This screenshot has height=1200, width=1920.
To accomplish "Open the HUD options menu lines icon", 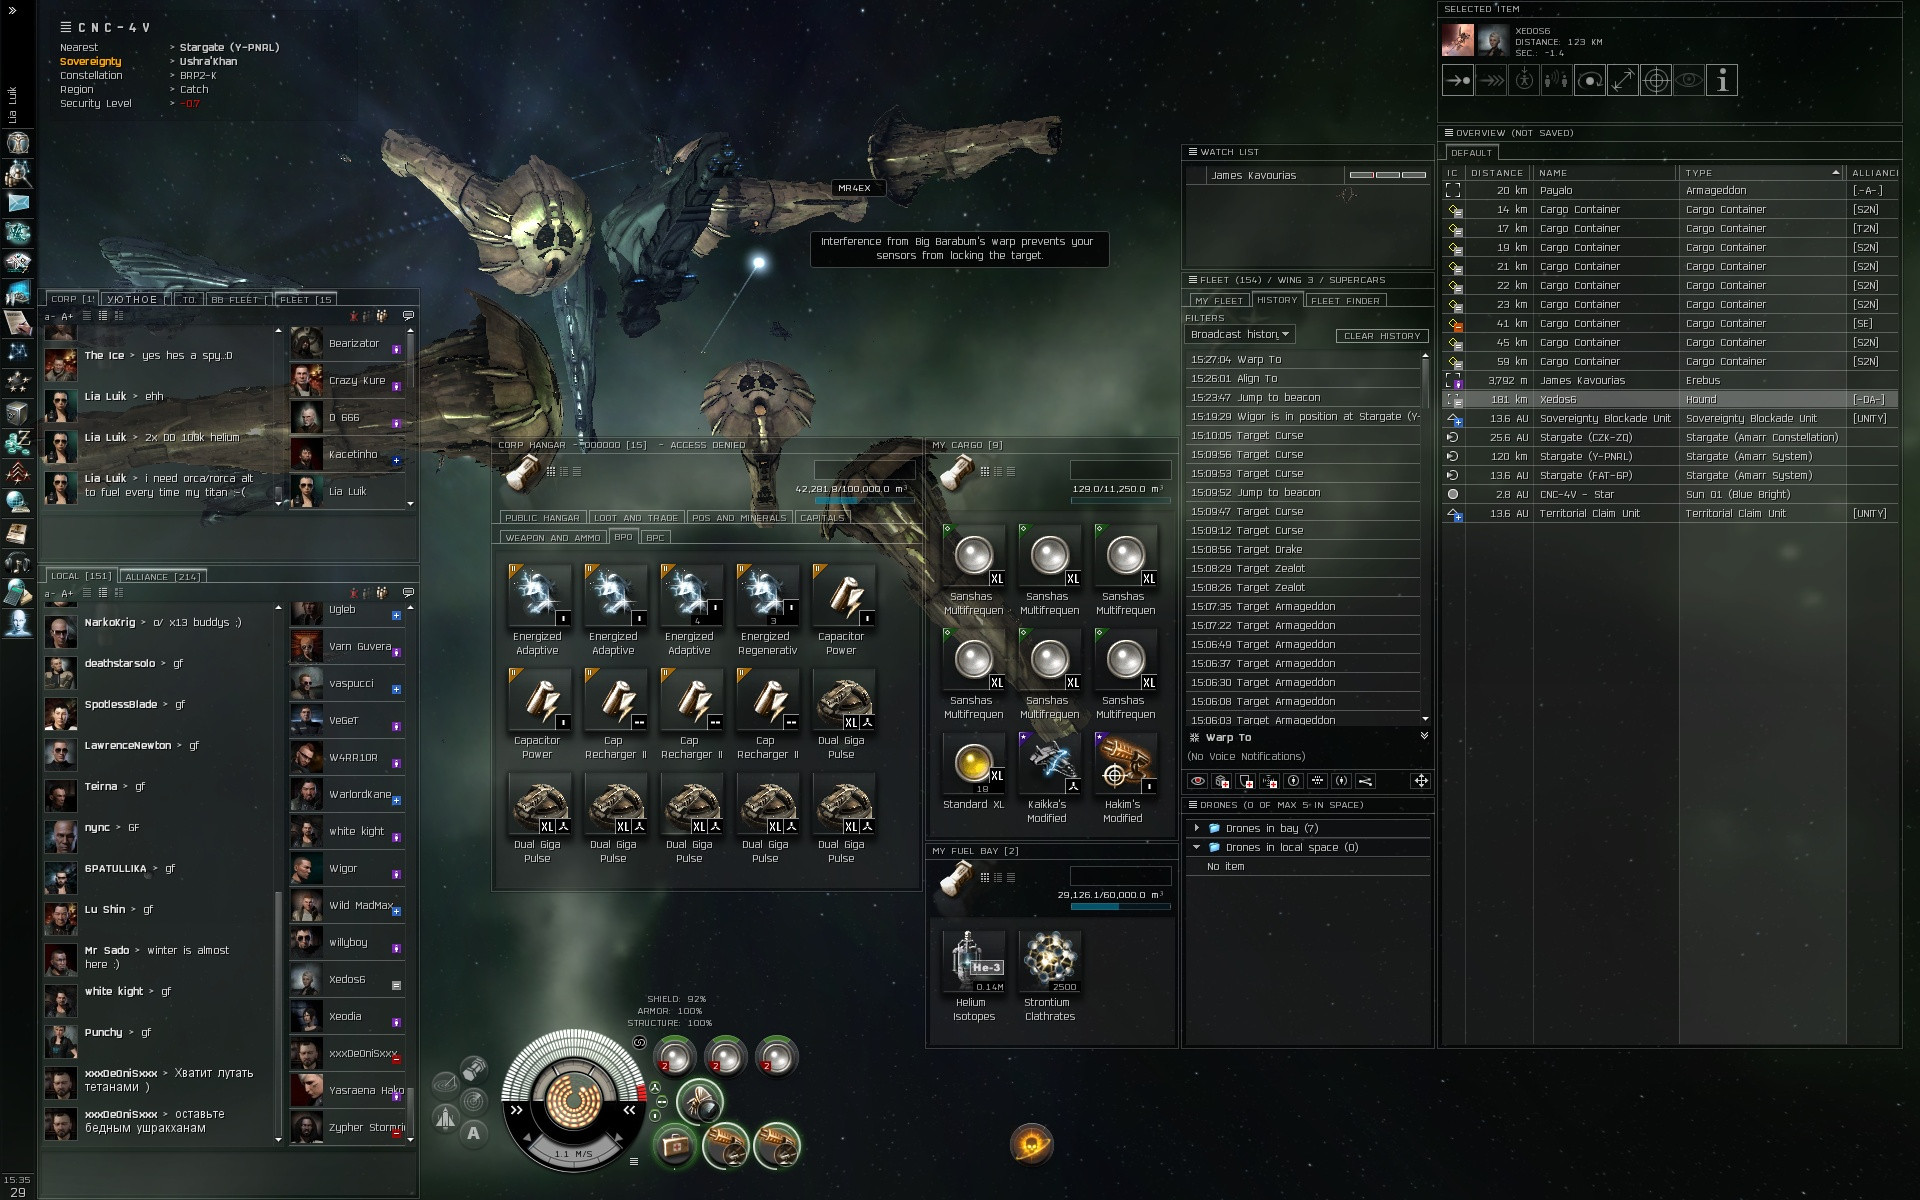I will point(633,1161).
